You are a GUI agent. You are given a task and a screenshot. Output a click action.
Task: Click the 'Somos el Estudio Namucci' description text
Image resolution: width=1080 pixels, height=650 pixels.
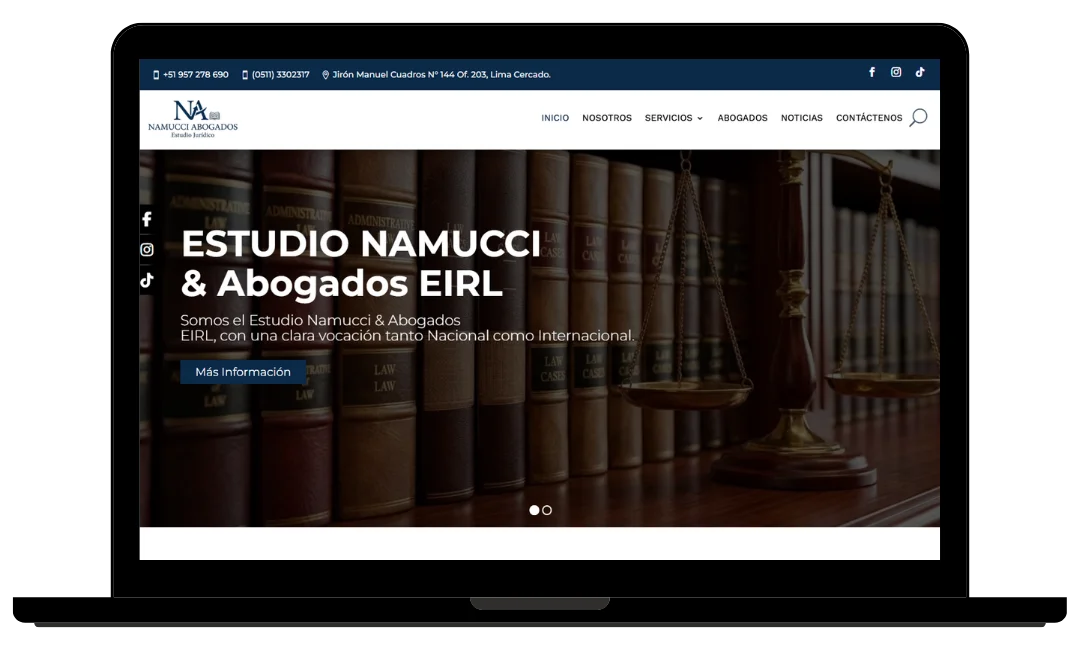(407, 328)
